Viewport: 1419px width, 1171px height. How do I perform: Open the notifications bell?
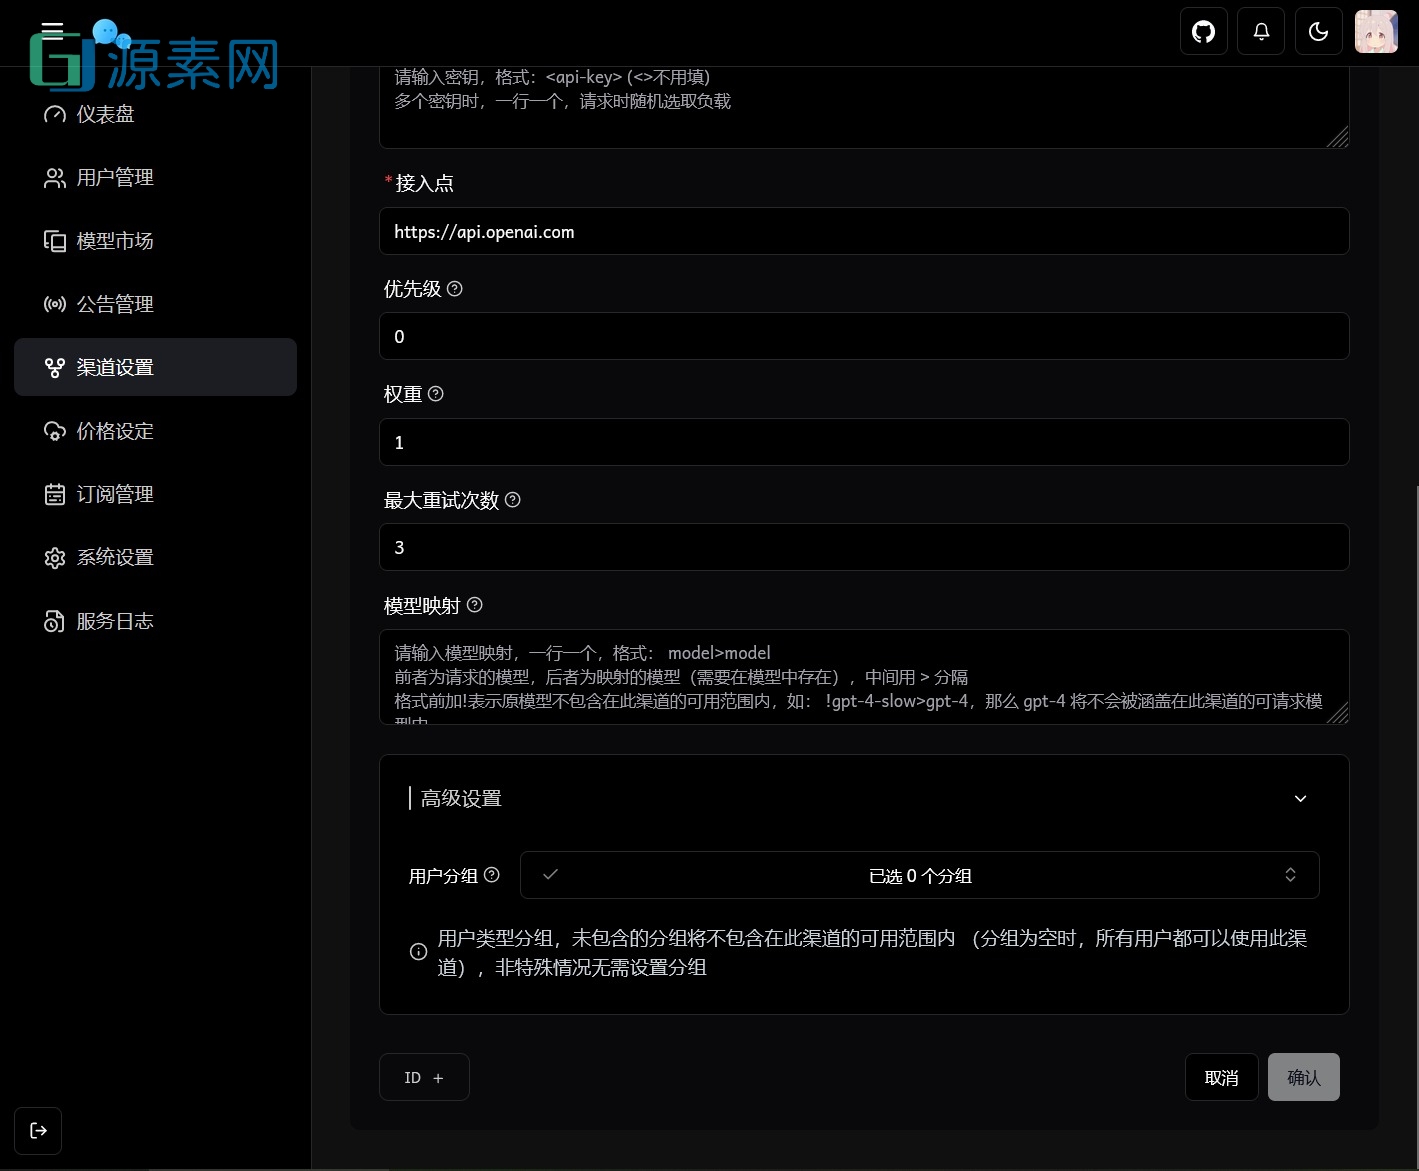[1260, 31]
